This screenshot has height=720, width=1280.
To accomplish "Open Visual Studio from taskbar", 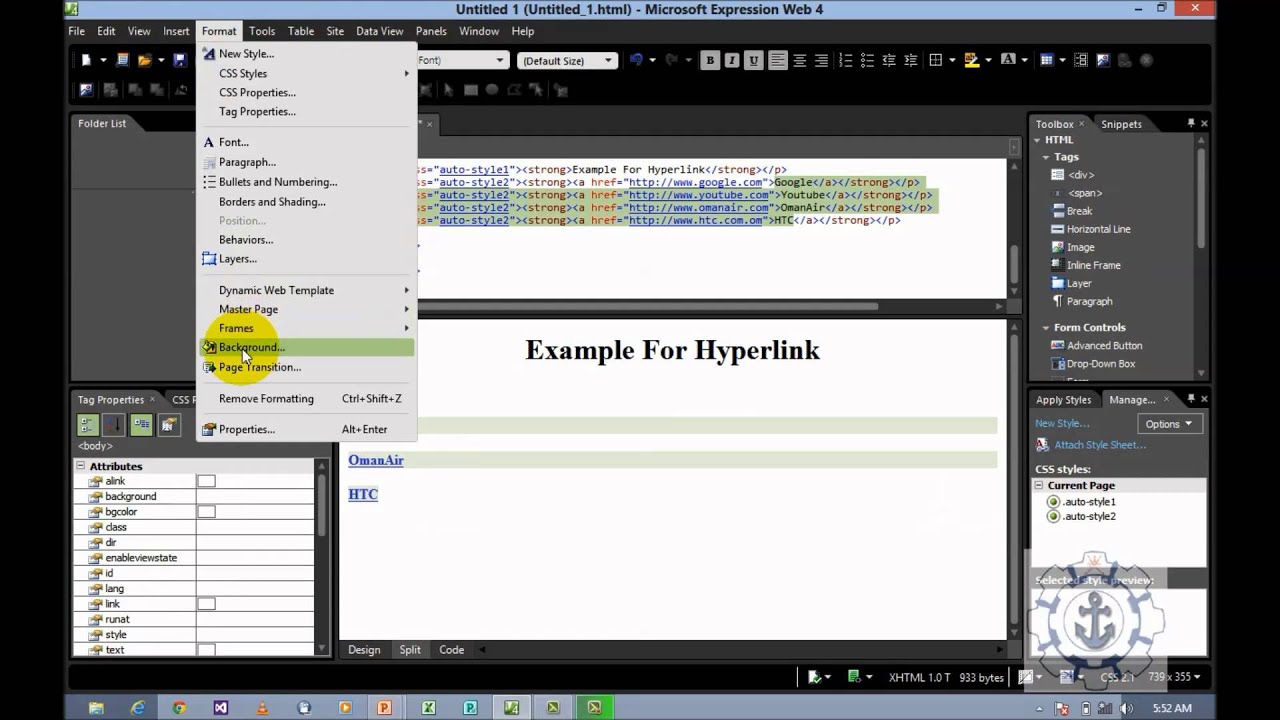I will [220, 707].
